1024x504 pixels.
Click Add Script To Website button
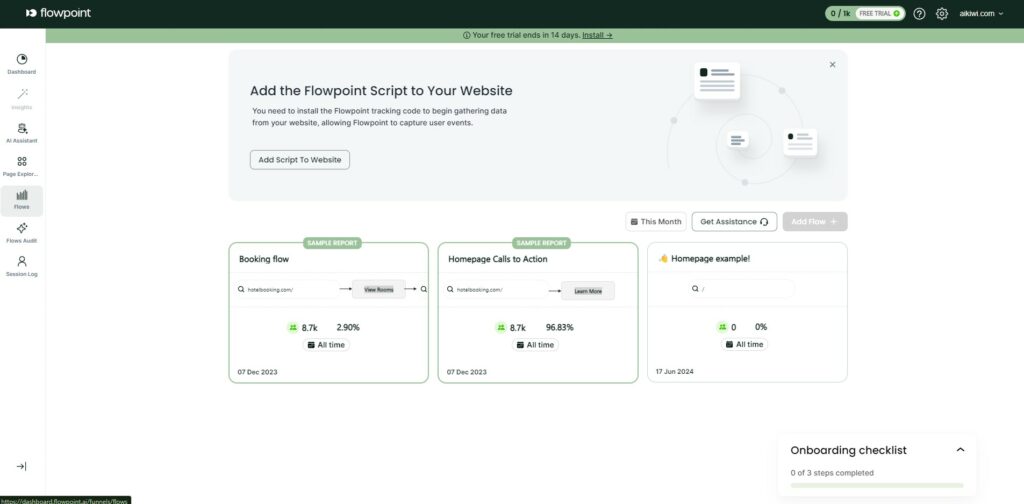[x=300, y=160]
